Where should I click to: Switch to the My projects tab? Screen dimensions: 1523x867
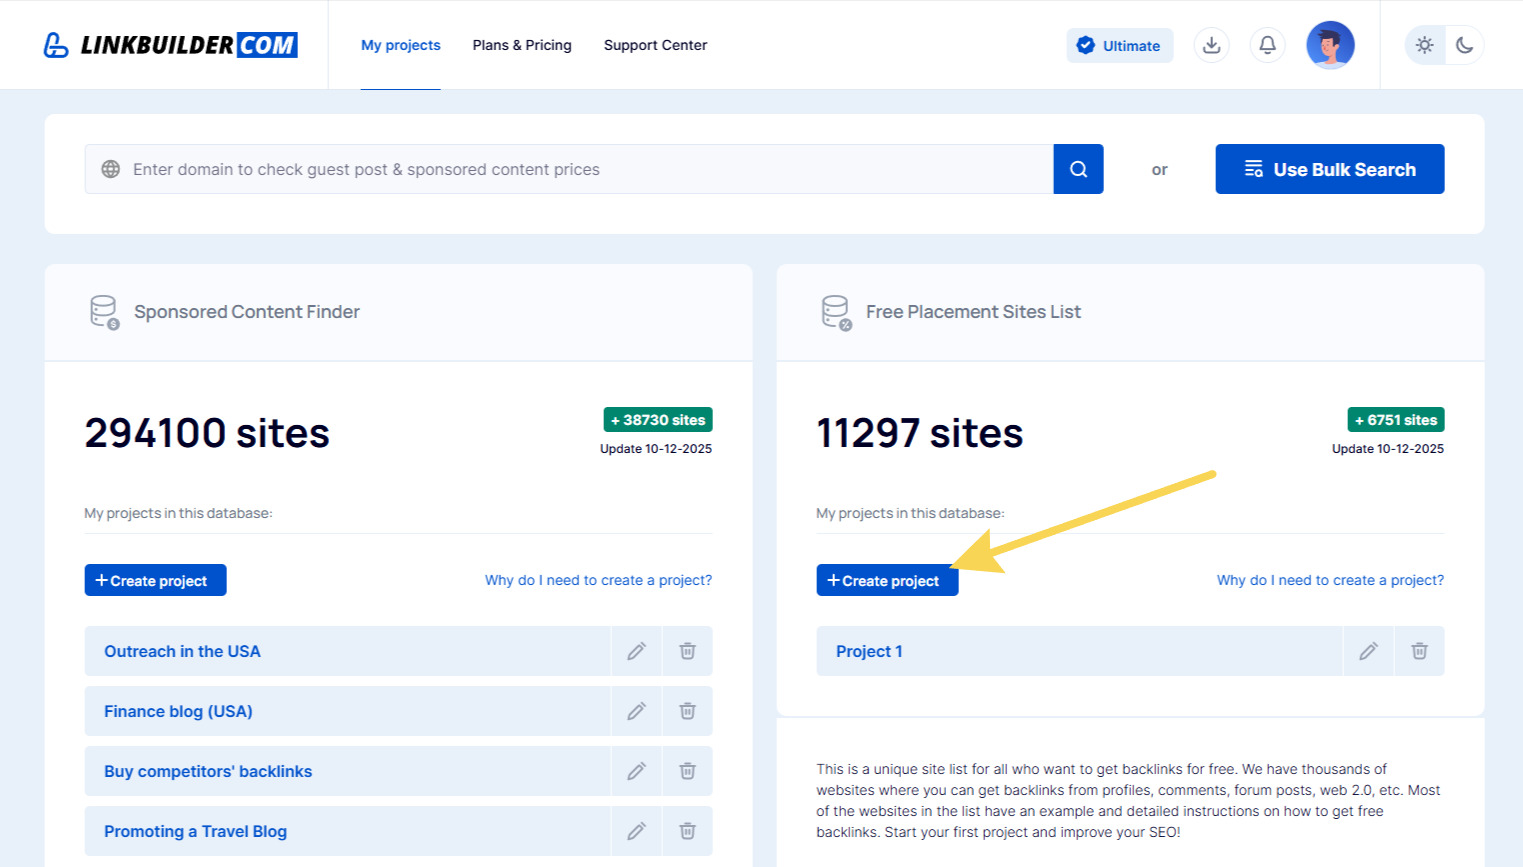coord(400,45)
